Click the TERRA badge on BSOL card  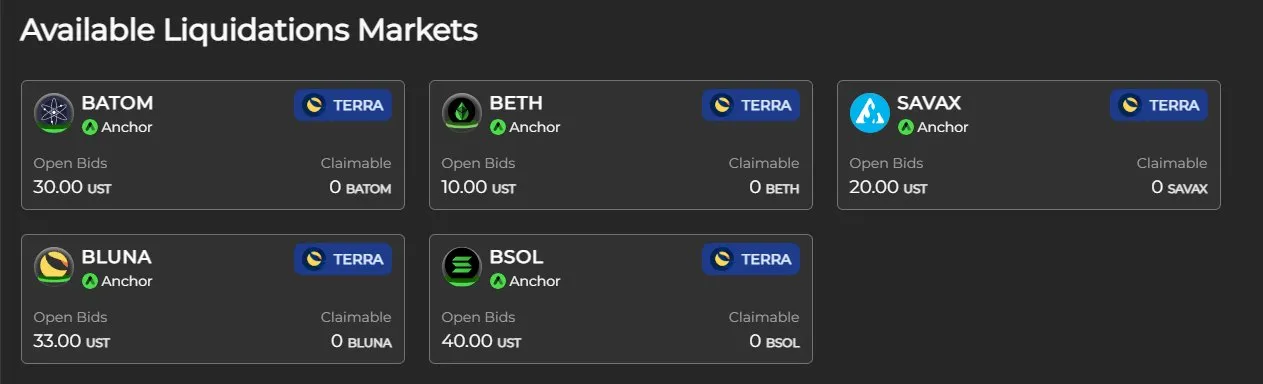751,259
